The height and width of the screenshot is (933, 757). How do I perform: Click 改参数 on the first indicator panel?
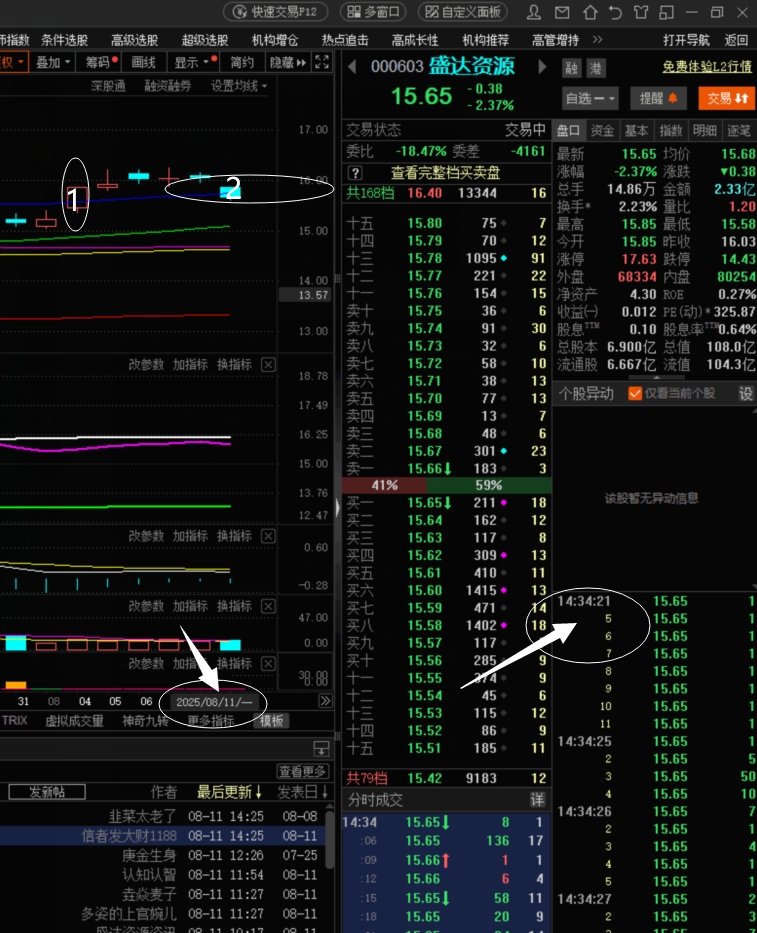[x=146, y=365]
